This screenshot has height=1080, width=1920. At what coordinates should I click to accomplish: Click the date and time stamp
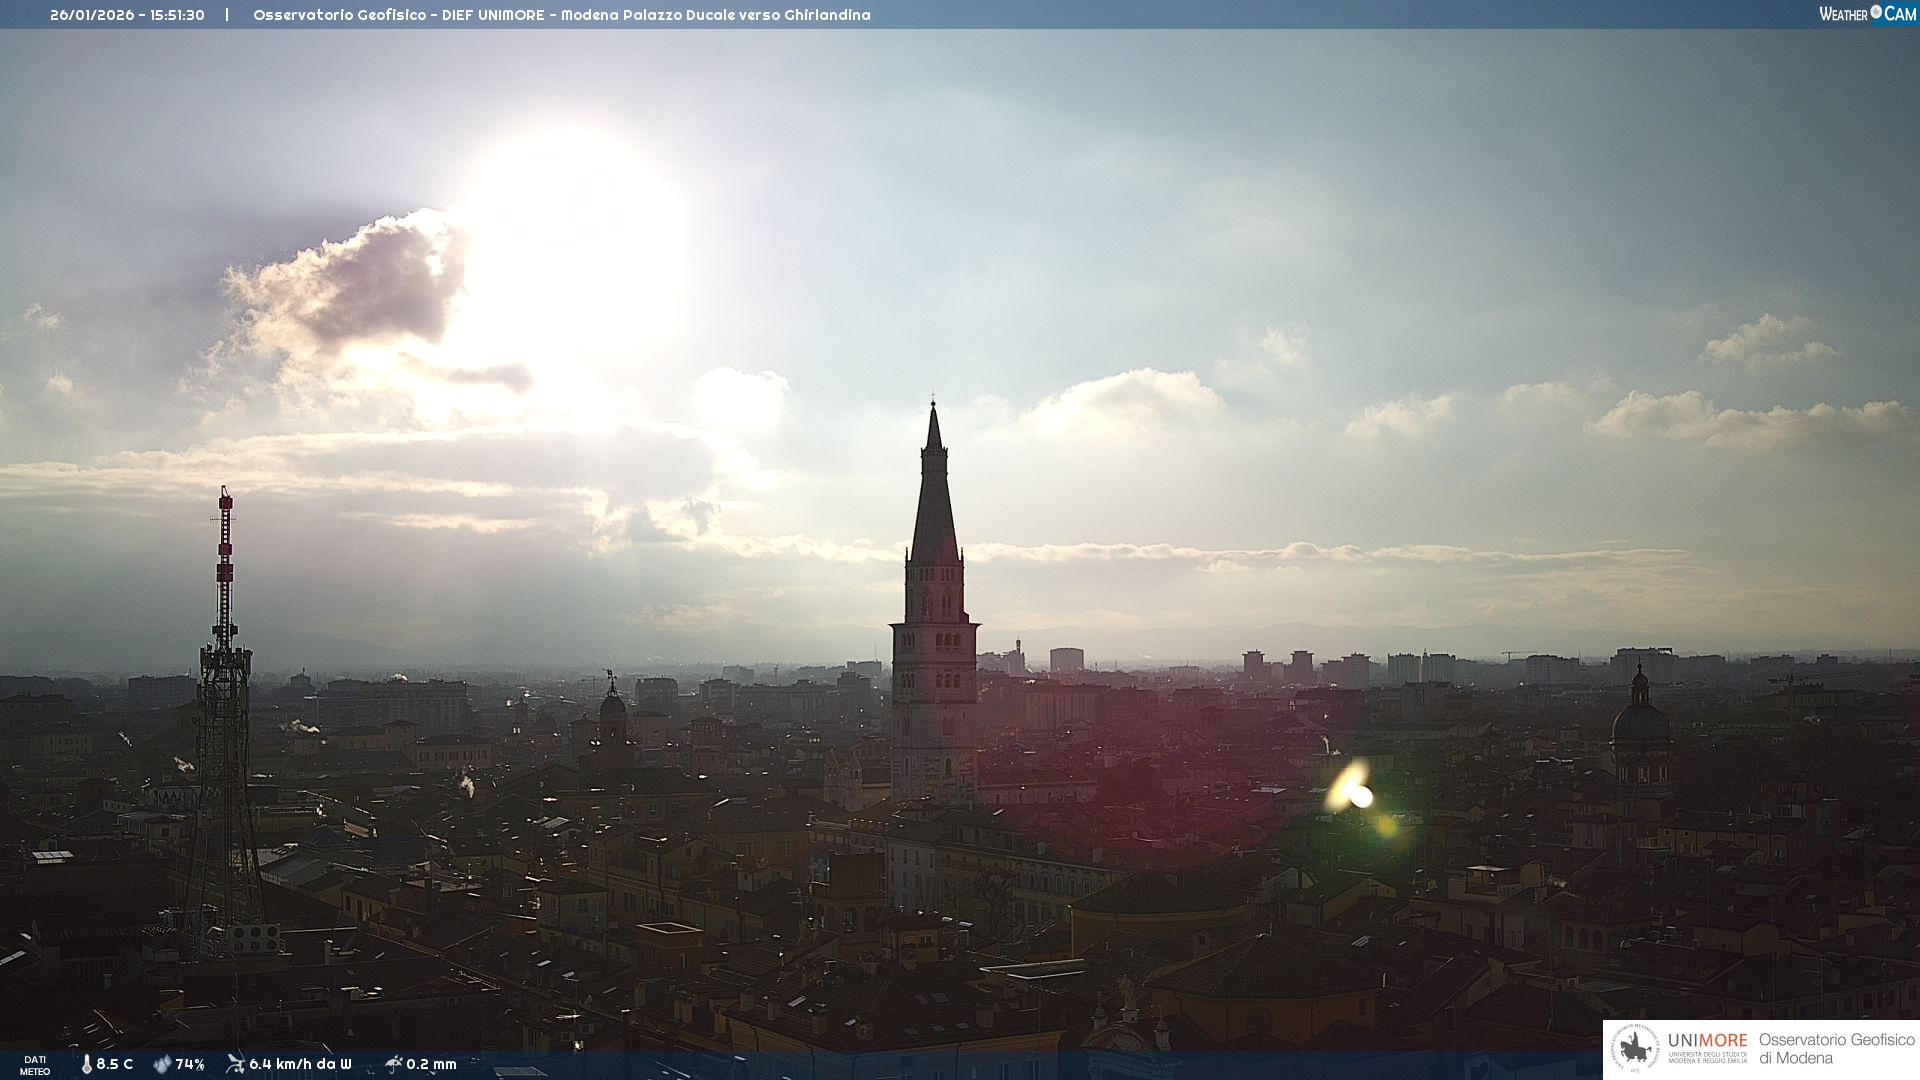point(127,15)
